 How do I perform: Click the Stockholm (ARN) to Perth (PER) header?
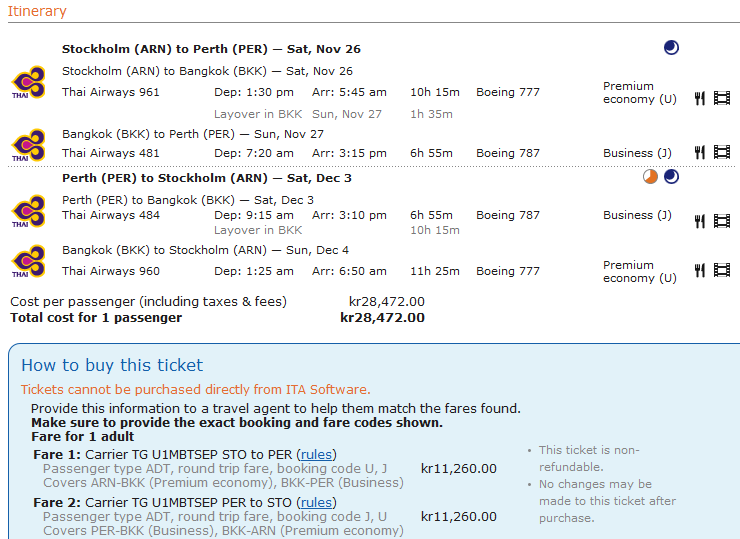(x=211, y=48)
